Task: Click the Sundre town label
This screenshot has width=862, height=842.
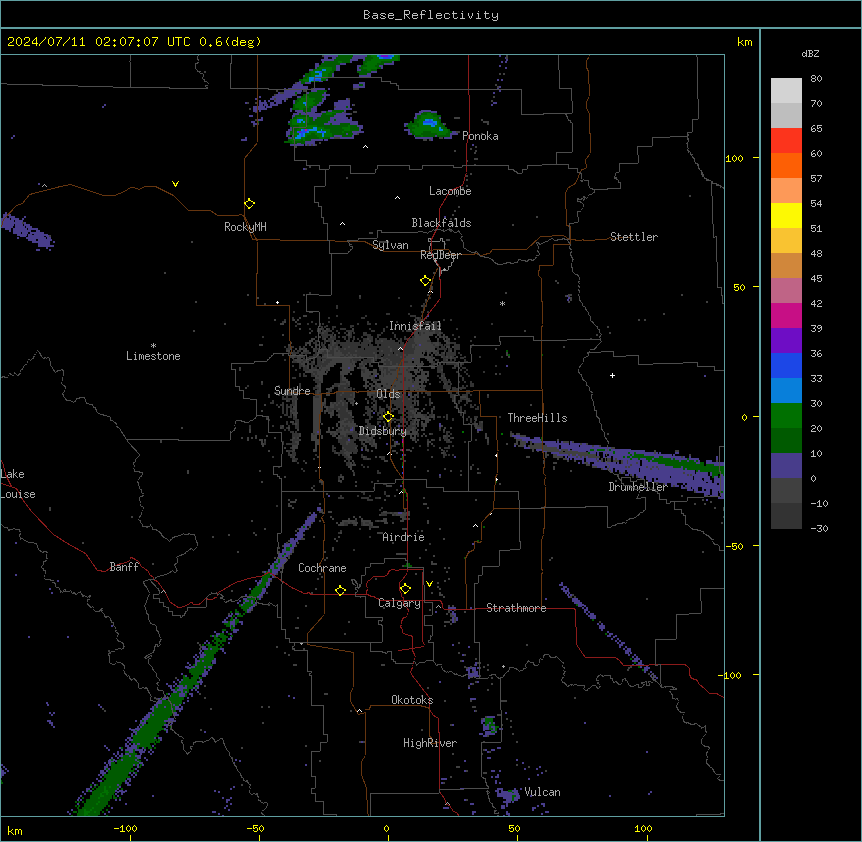Action: [292, 391]
